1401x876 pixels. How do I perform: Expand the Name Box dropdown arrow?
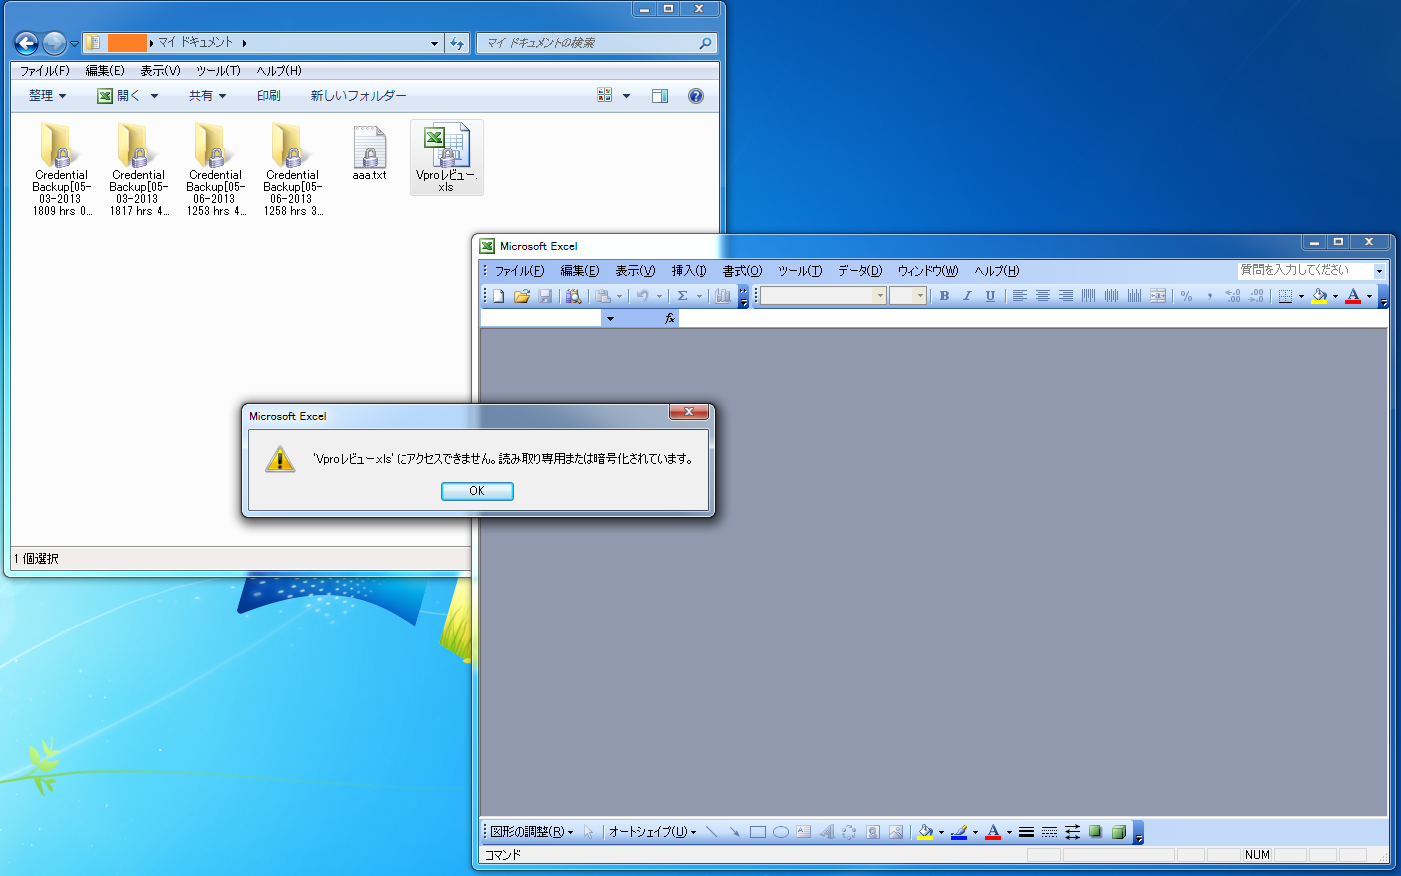click(610, 319)
